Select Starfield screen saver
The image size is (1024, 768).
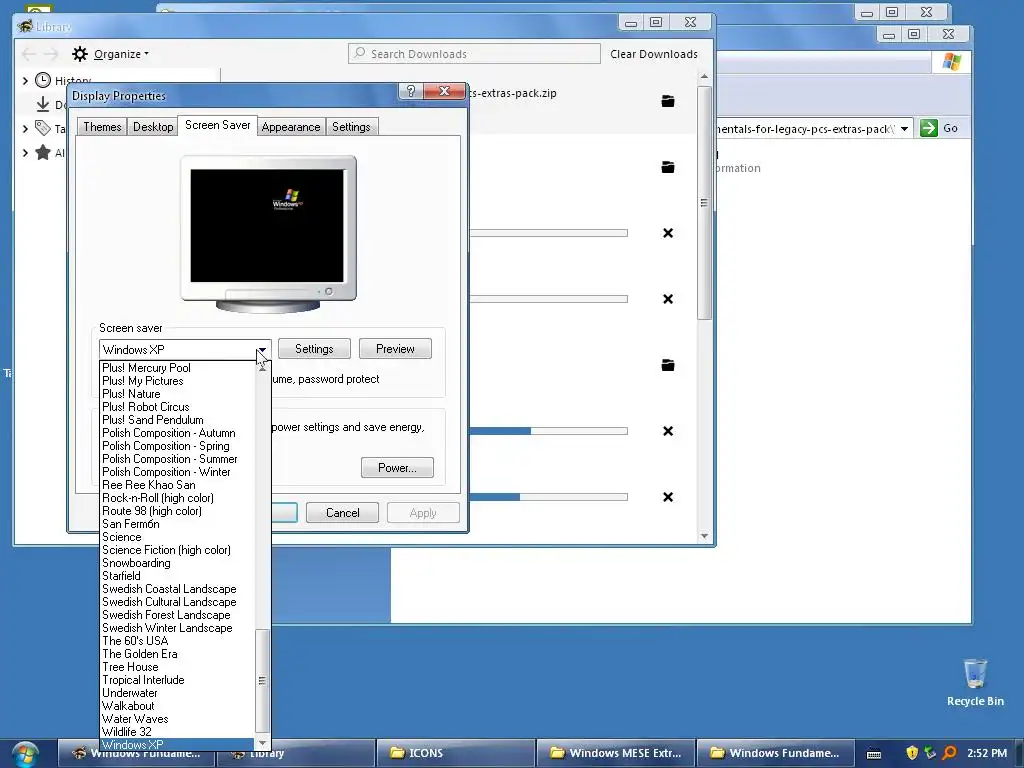tap(176, 576)
